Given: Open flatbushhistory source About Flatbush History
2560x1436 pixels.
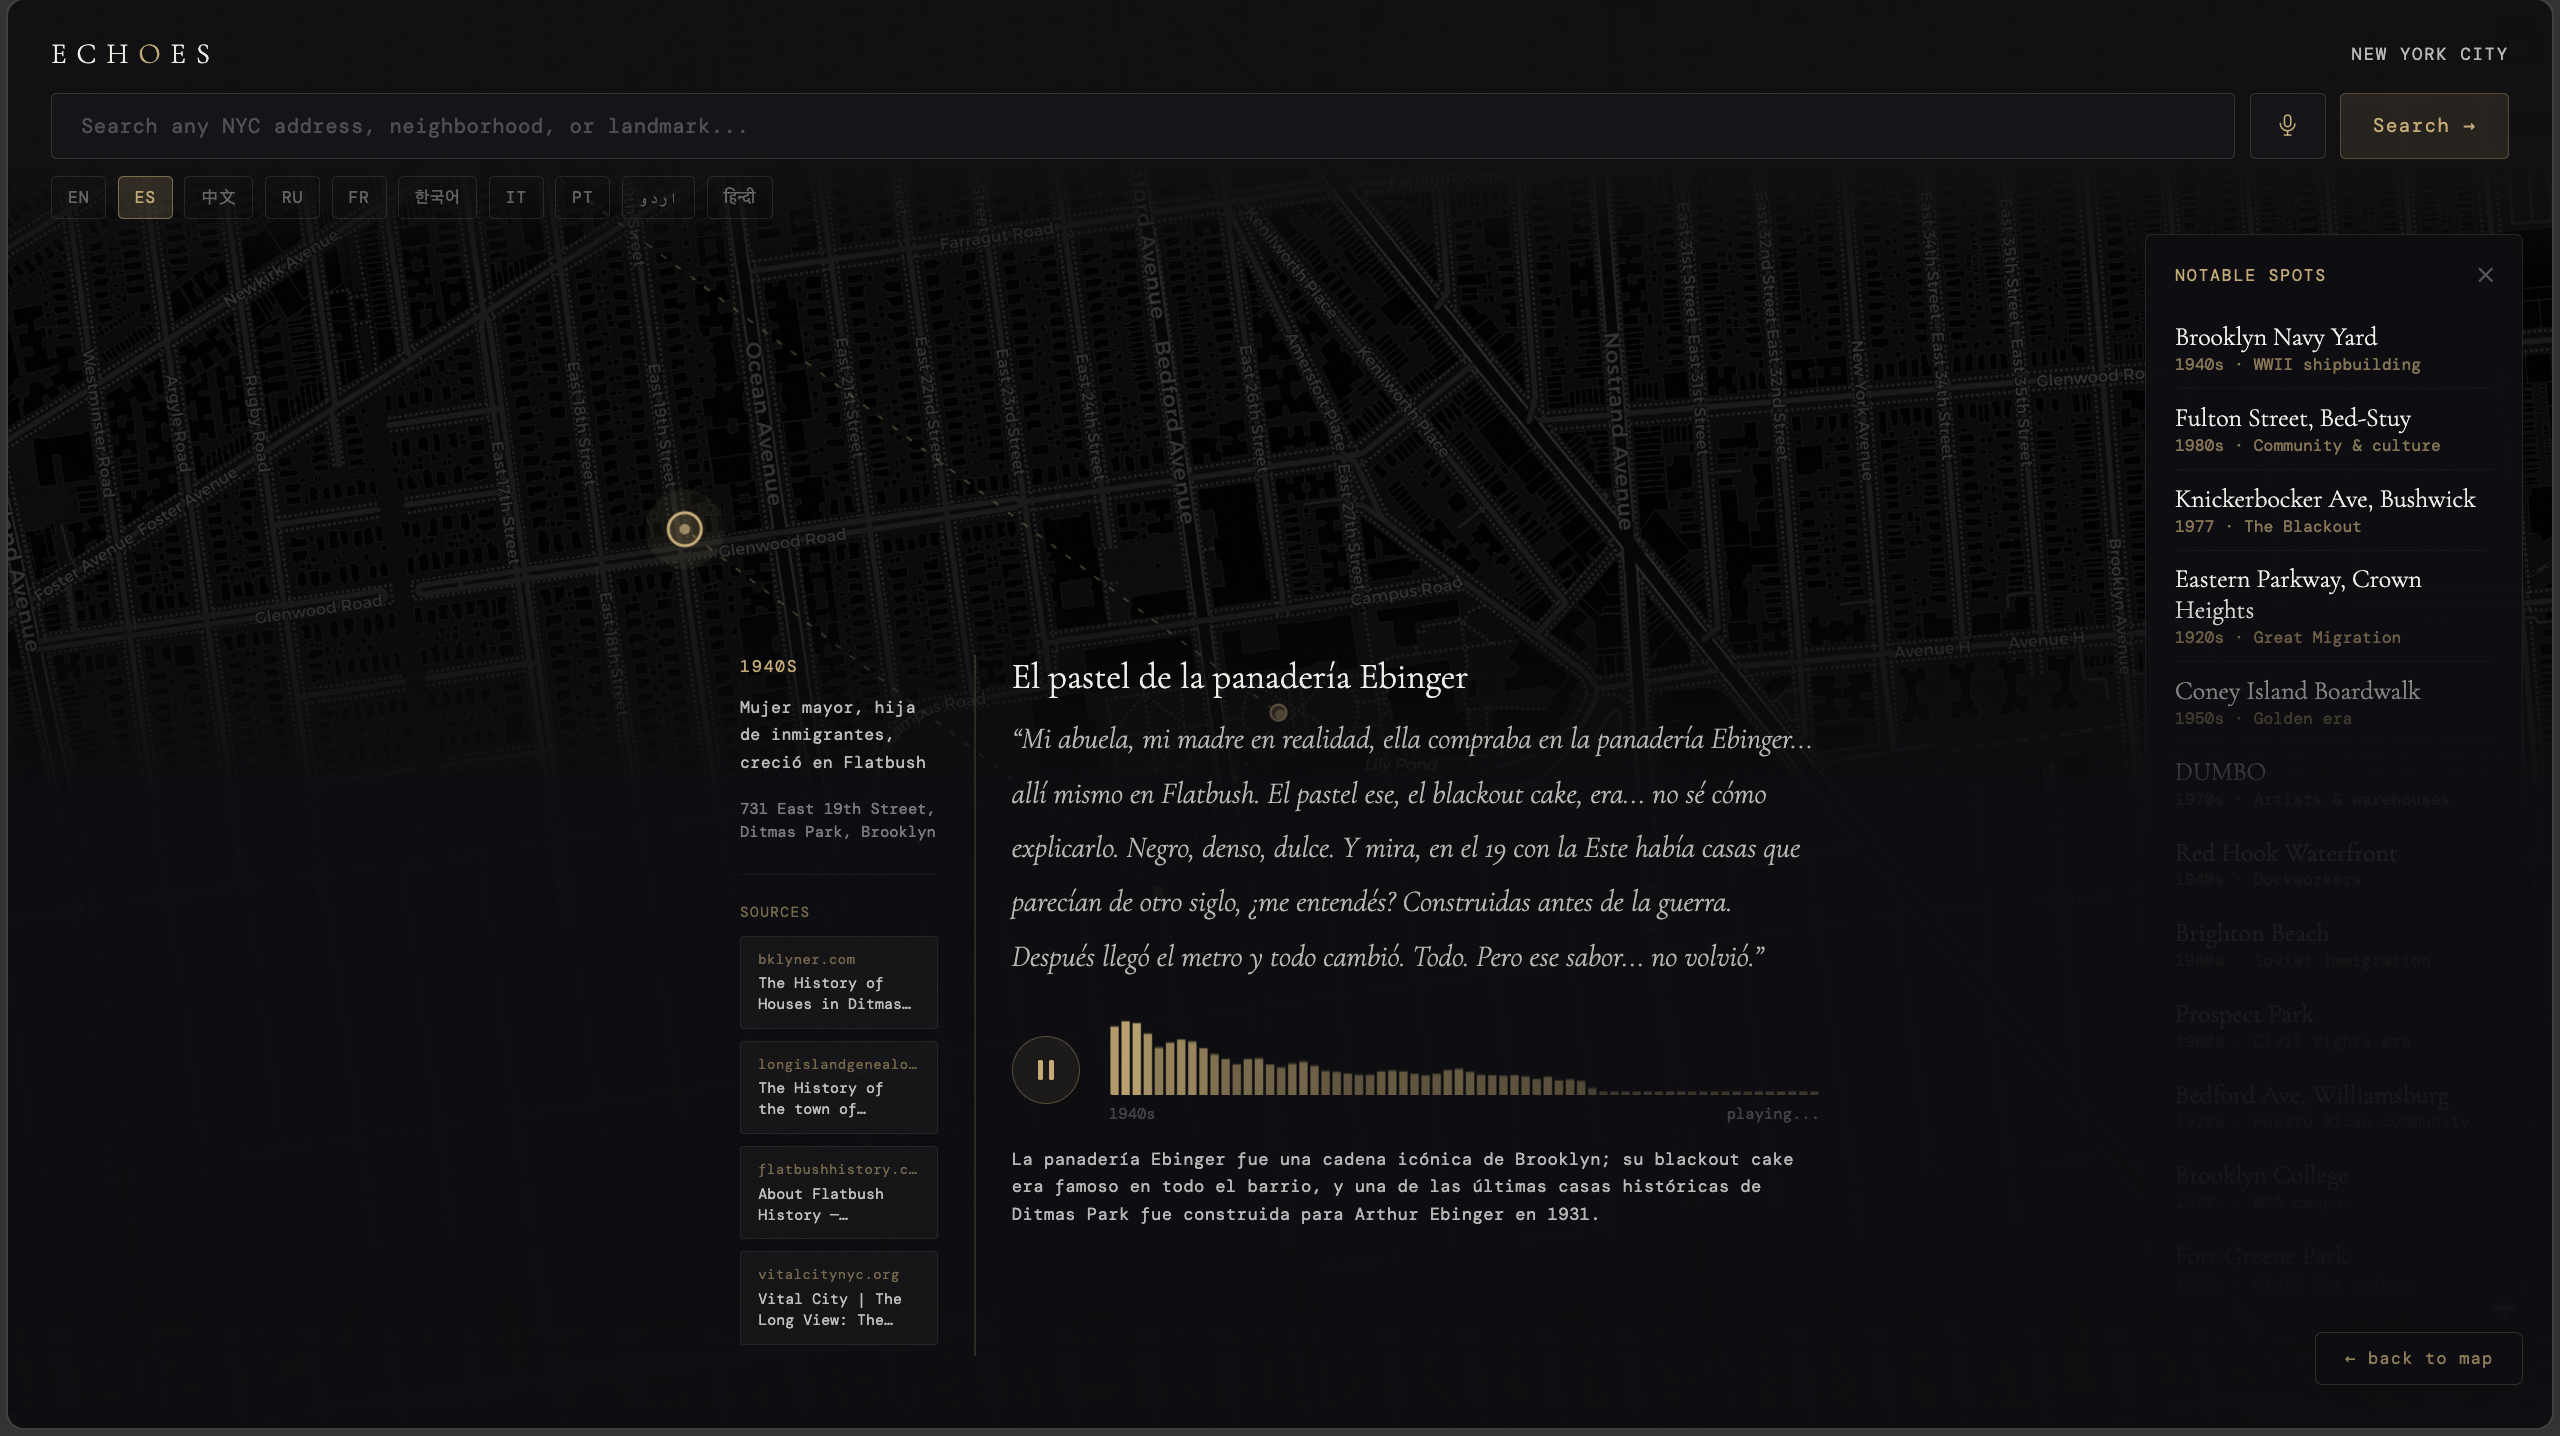Looking at the screenshot, I should coord(838,1192).
